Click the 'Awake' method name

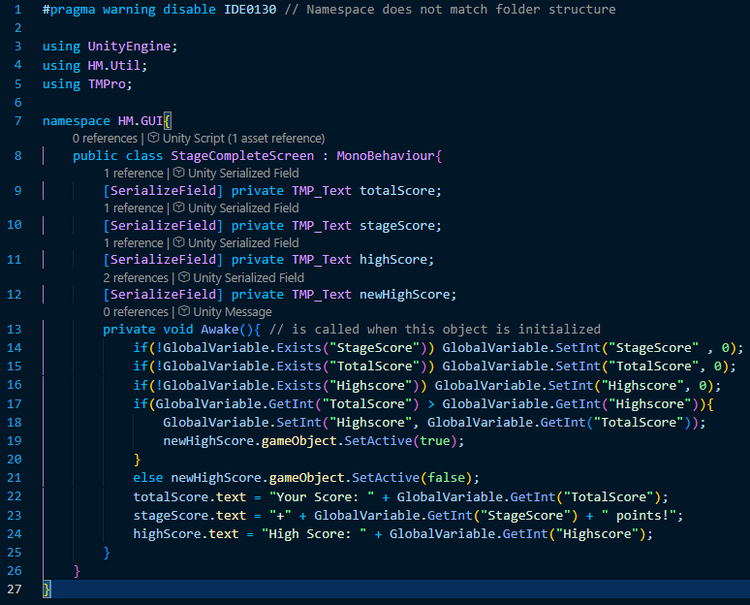pos(220,330)
